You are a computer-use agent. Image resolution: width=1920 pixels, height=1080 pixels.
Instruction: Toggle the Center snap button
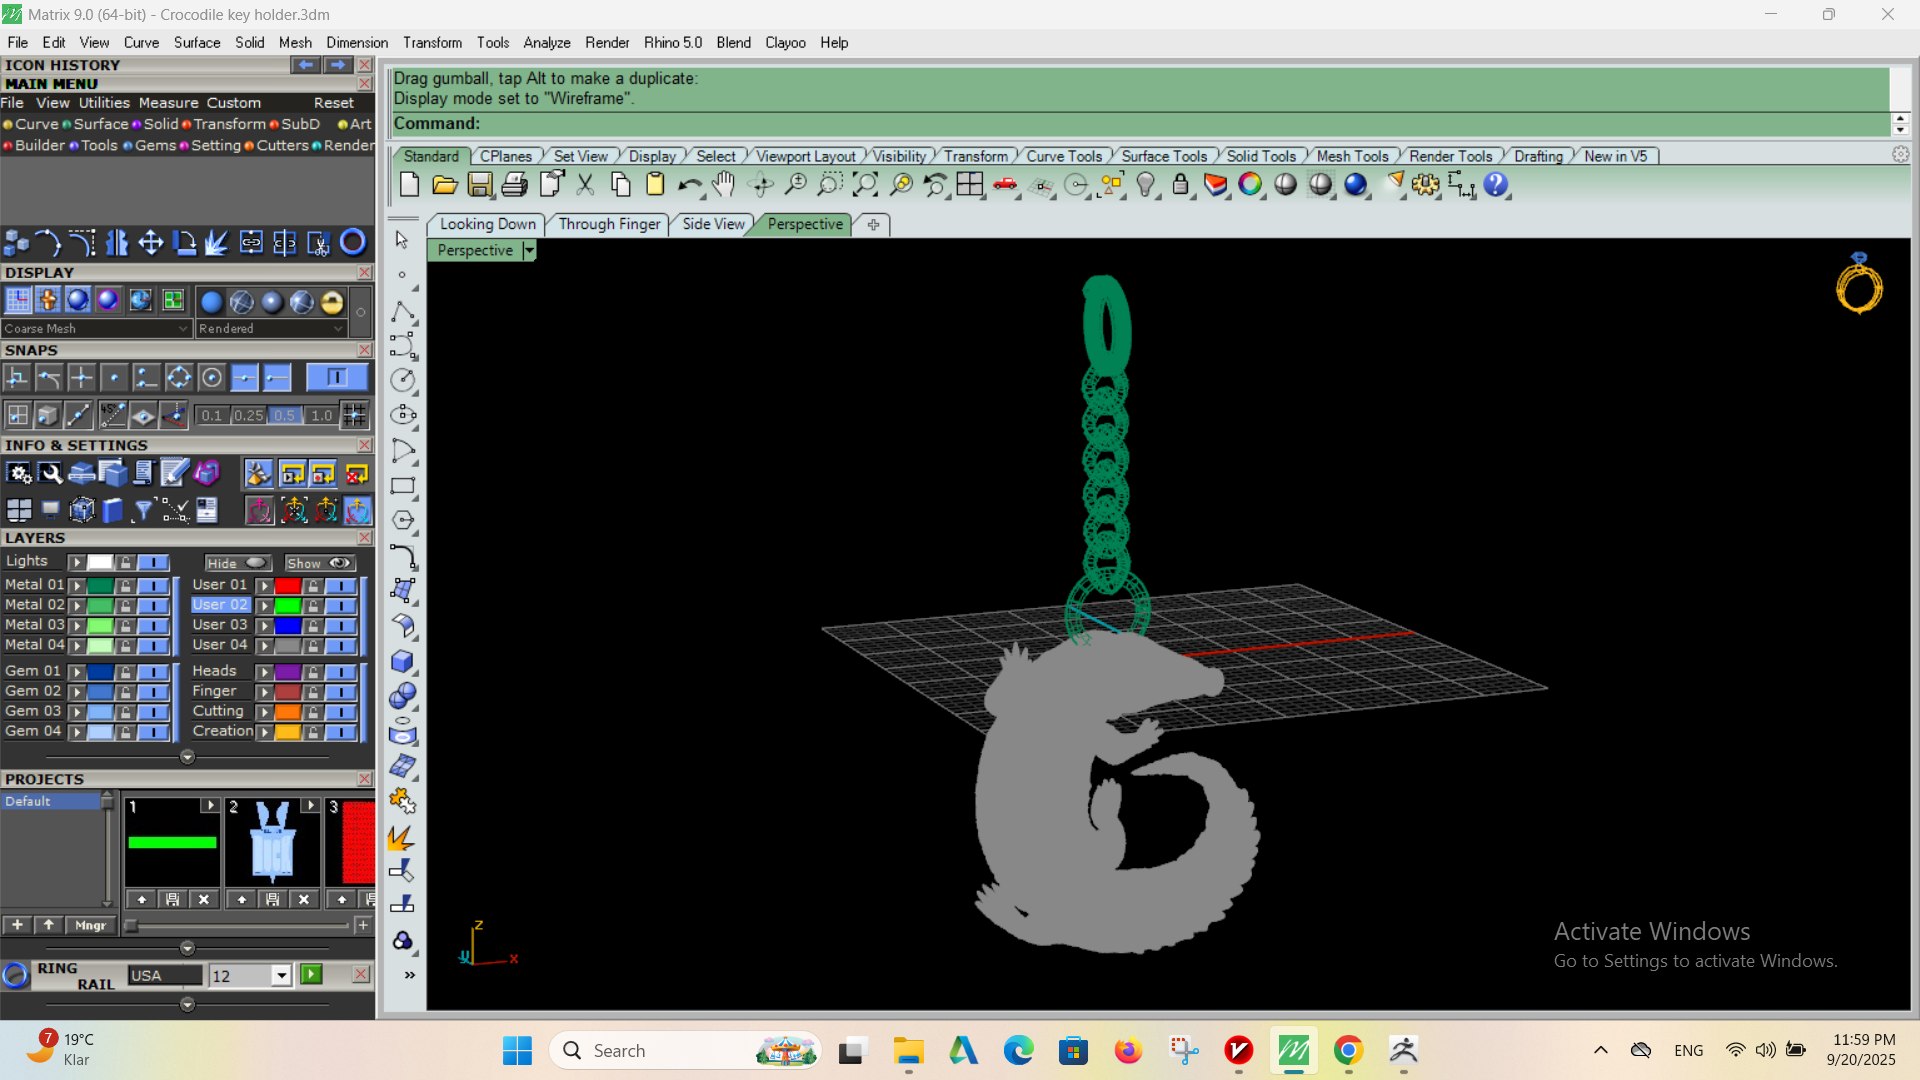(211, 377)
